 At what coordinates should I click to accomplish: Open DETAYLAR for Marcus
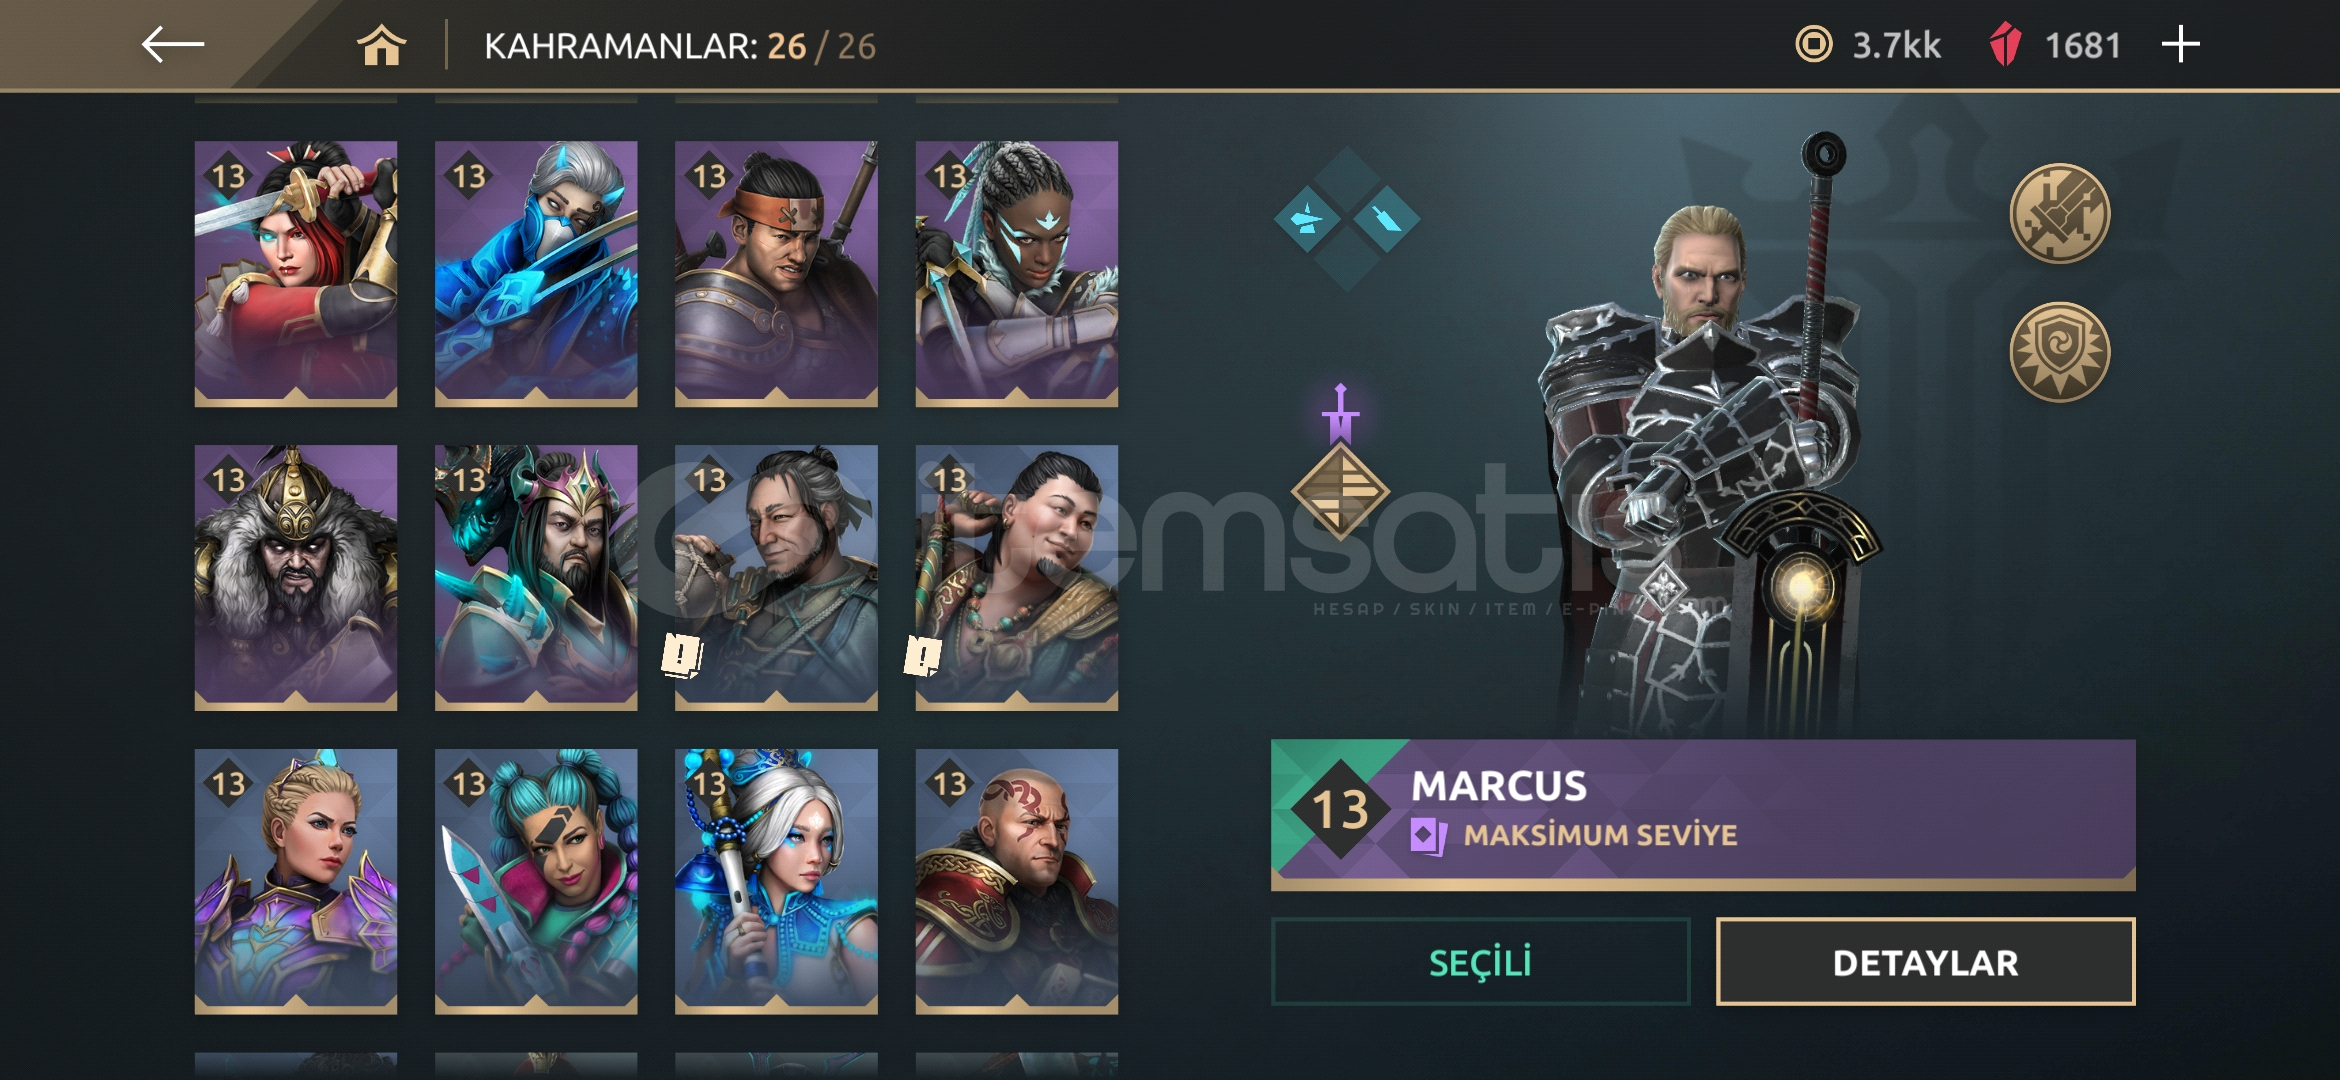[x=1925, y=962]
